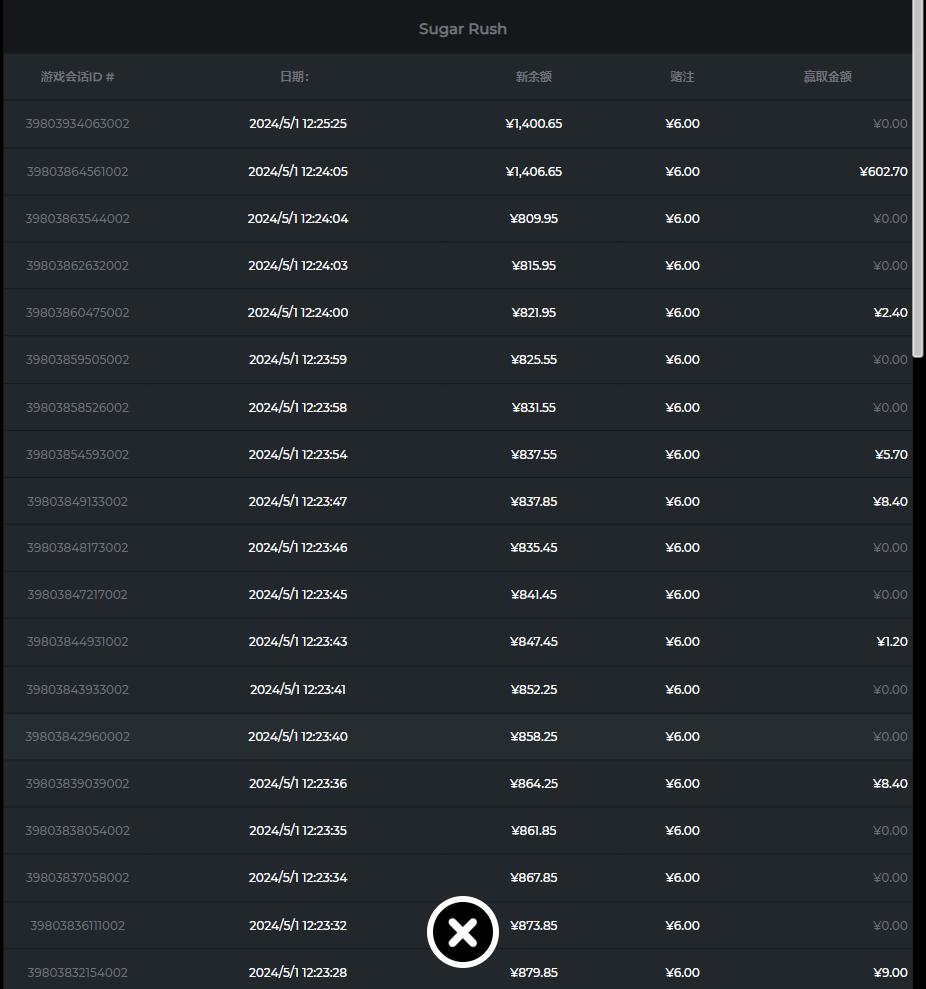Open session ID 39803844931002
This screenshot has width=926, height=989.
point(78,641)
